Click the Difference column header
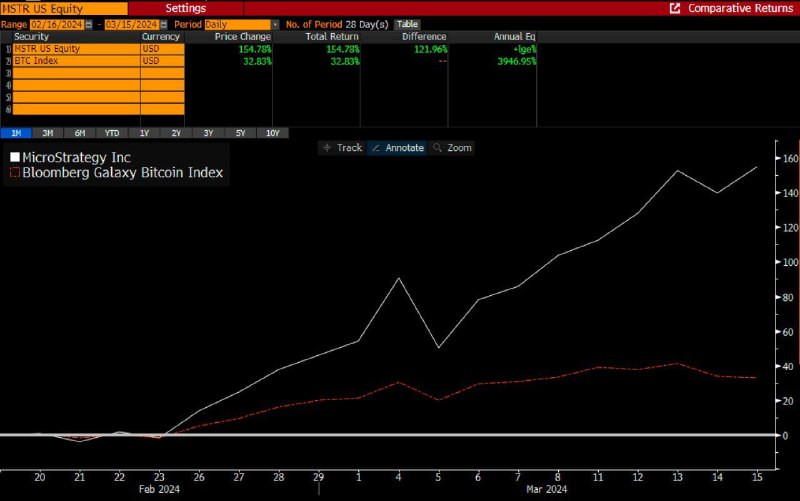This screenshot has height=501, width=800. [x=424, y=37]
